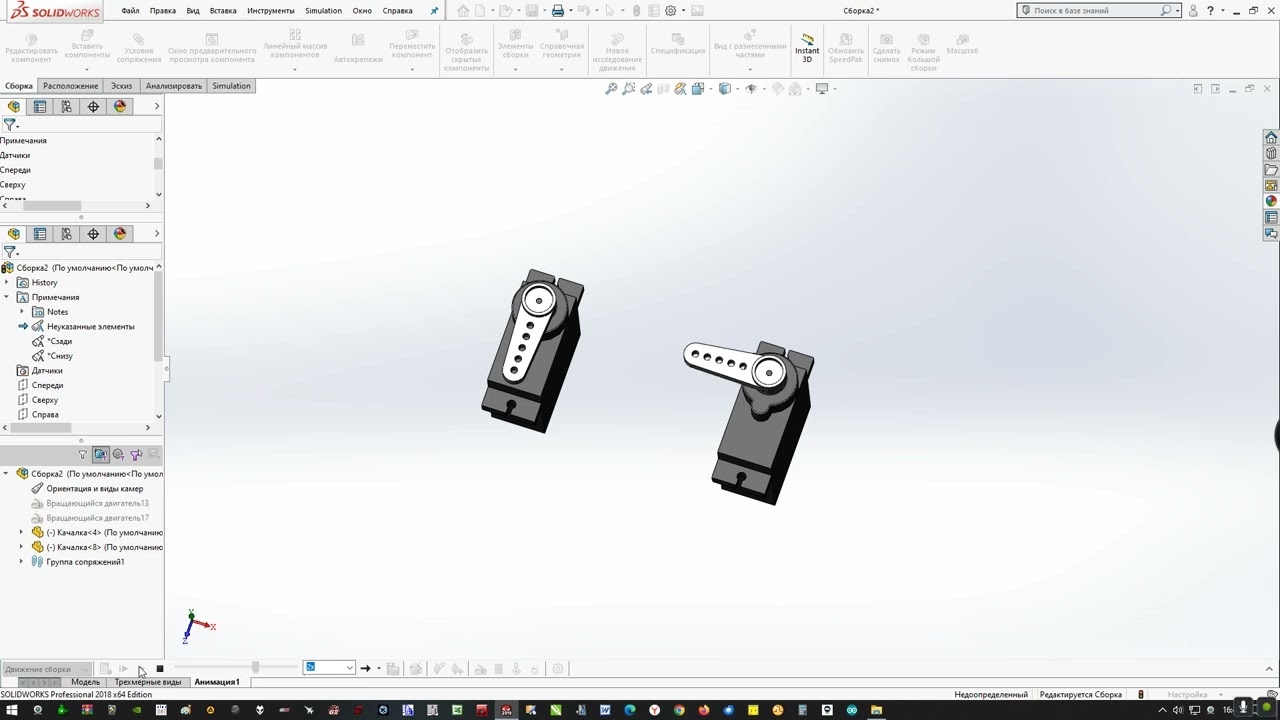
Task: Open the Вставка menu
Action: tap(223, 10)
